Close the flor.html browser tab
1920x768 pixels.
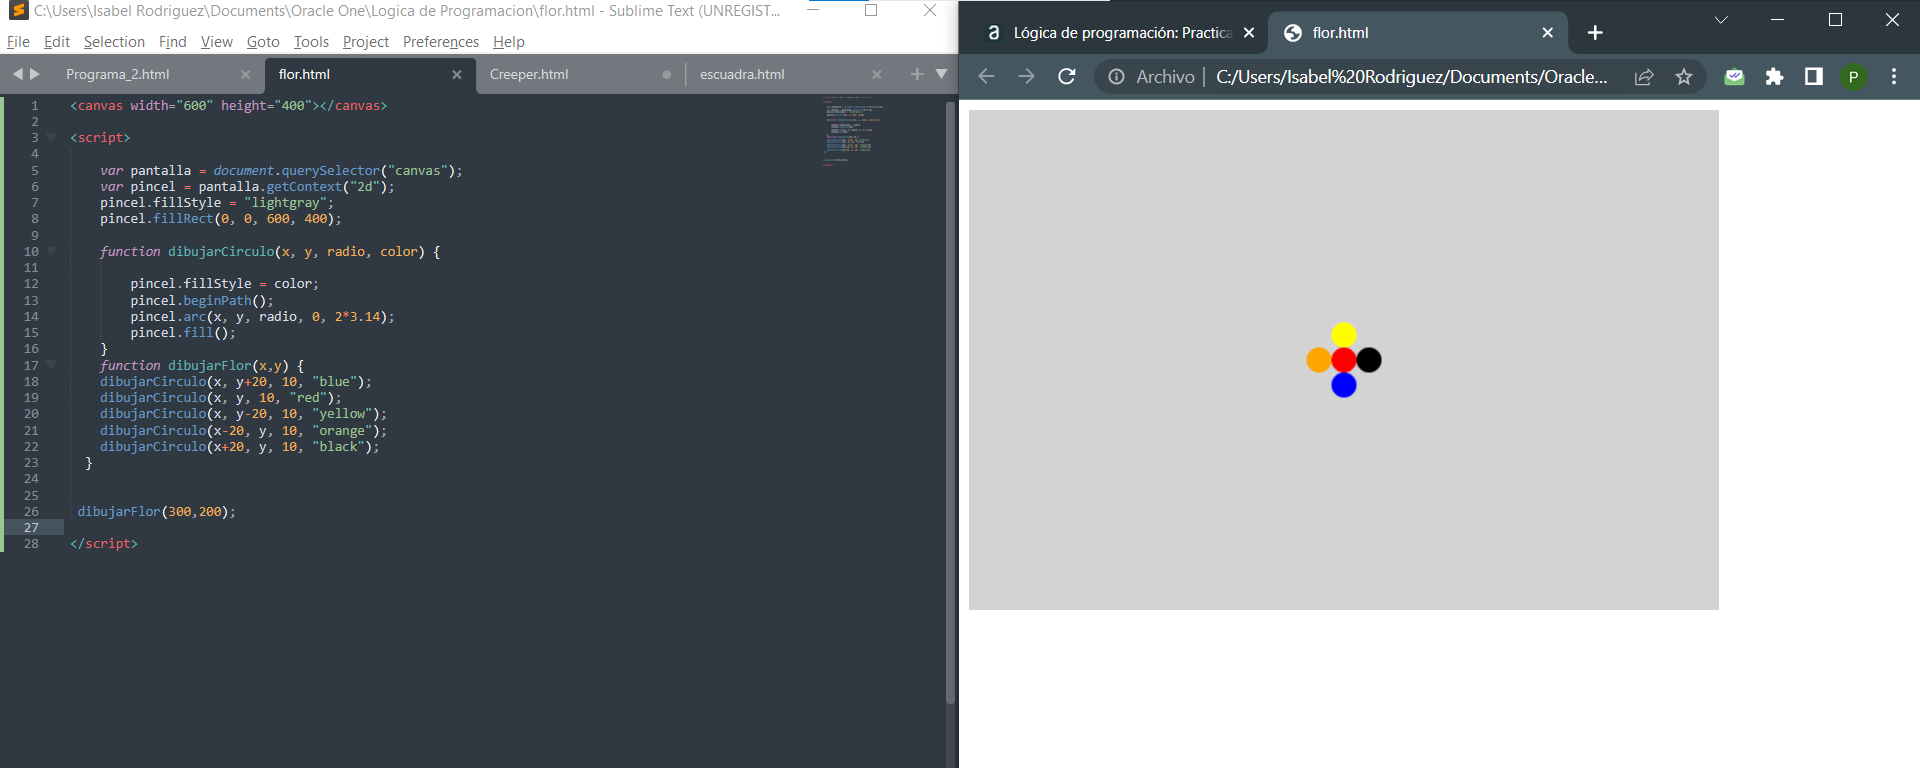[1548, 33]
